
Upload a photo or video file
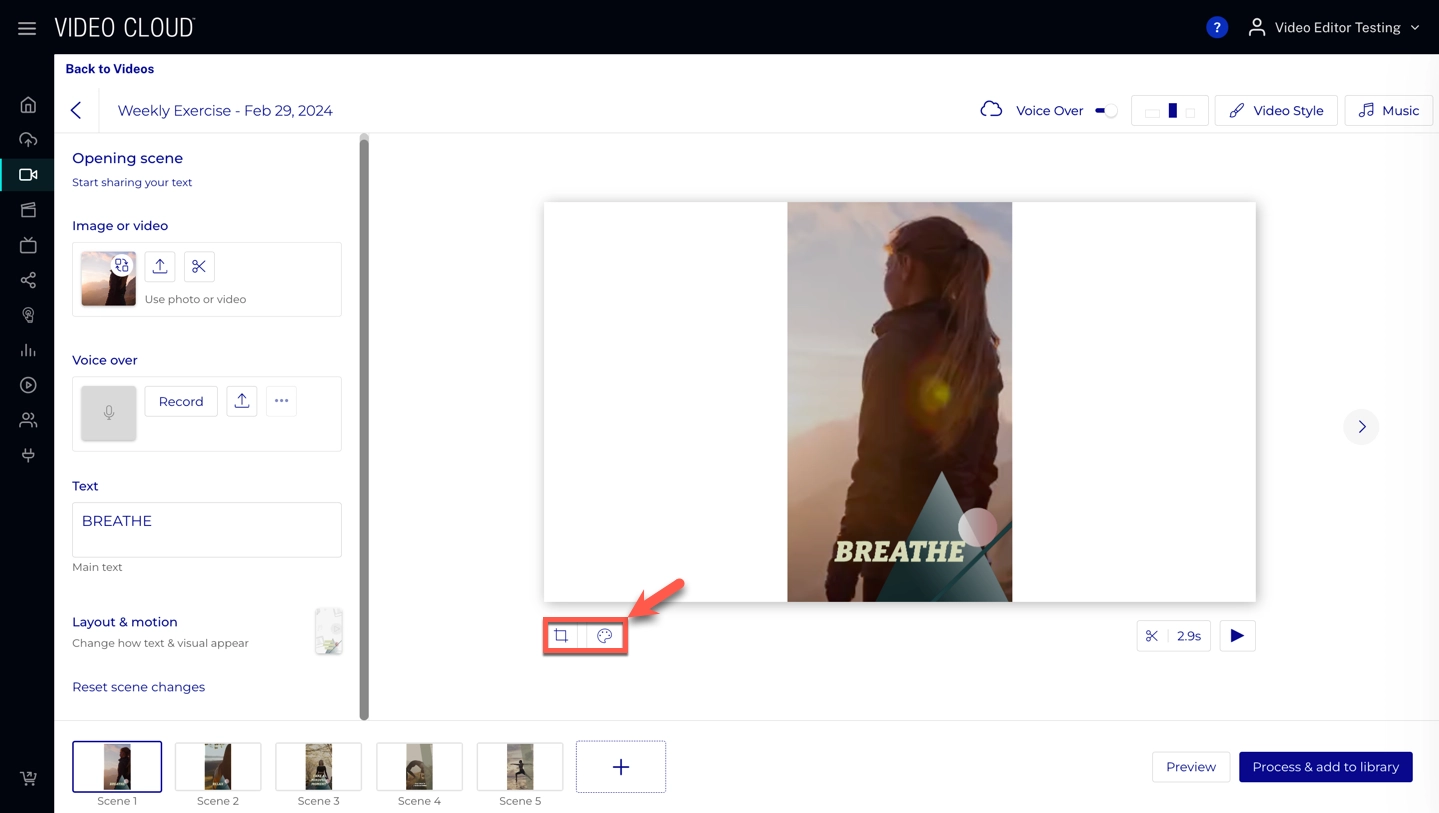point(160,267)
